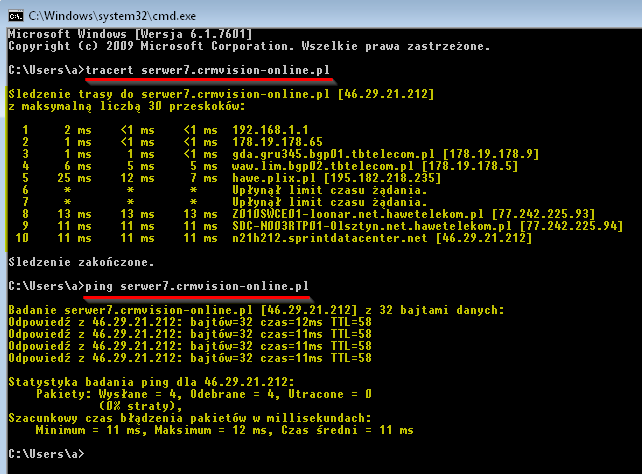Click the empty prompt at the bottom
Viewport: 642px width, 474px height.
pos(46,453)
